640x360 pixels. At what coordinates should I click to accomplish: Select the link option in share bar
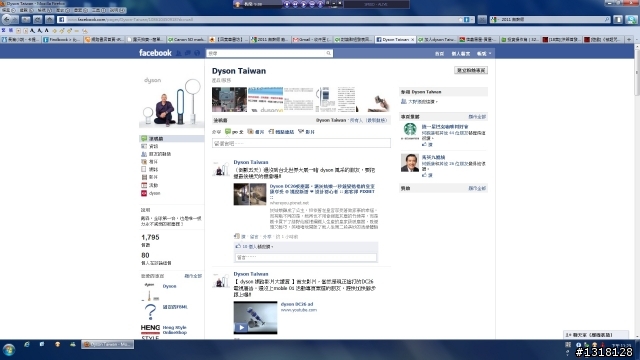(x=281, y=132)
